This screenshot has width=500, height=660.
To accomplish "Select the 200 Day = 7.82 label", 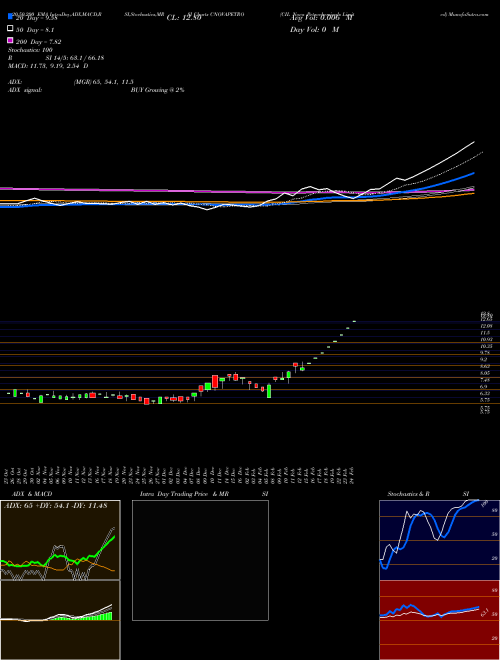I will 38,42.
